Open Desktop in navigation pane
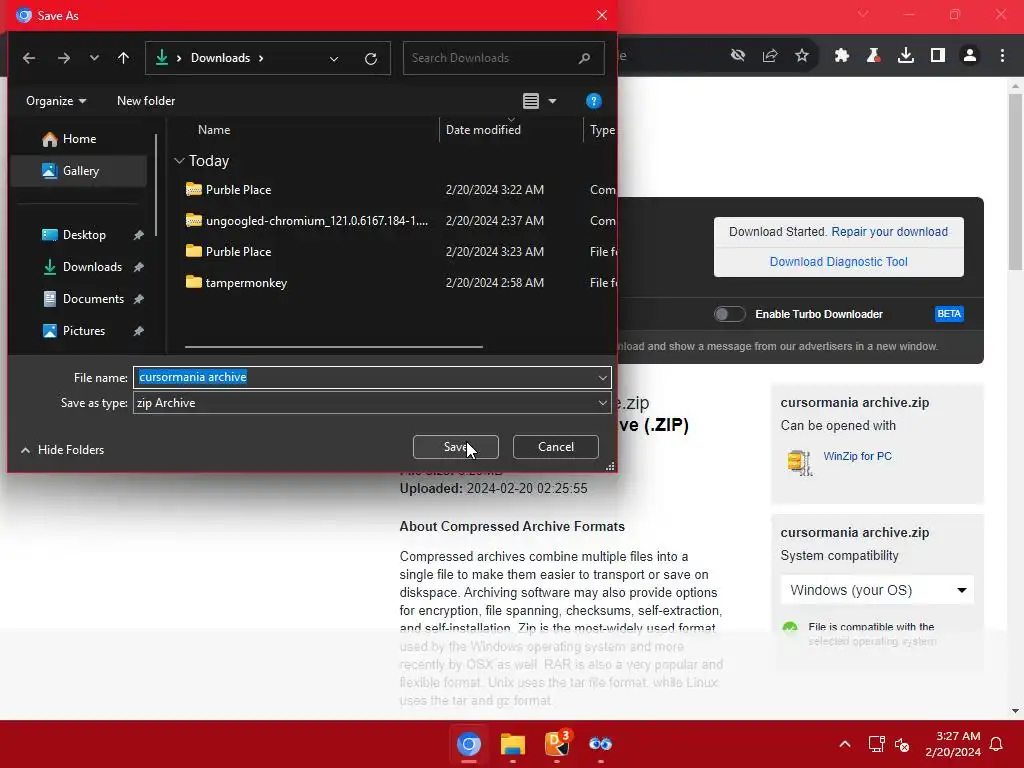The height and width of the screenshot is (768, 1024). pos(83,235)
